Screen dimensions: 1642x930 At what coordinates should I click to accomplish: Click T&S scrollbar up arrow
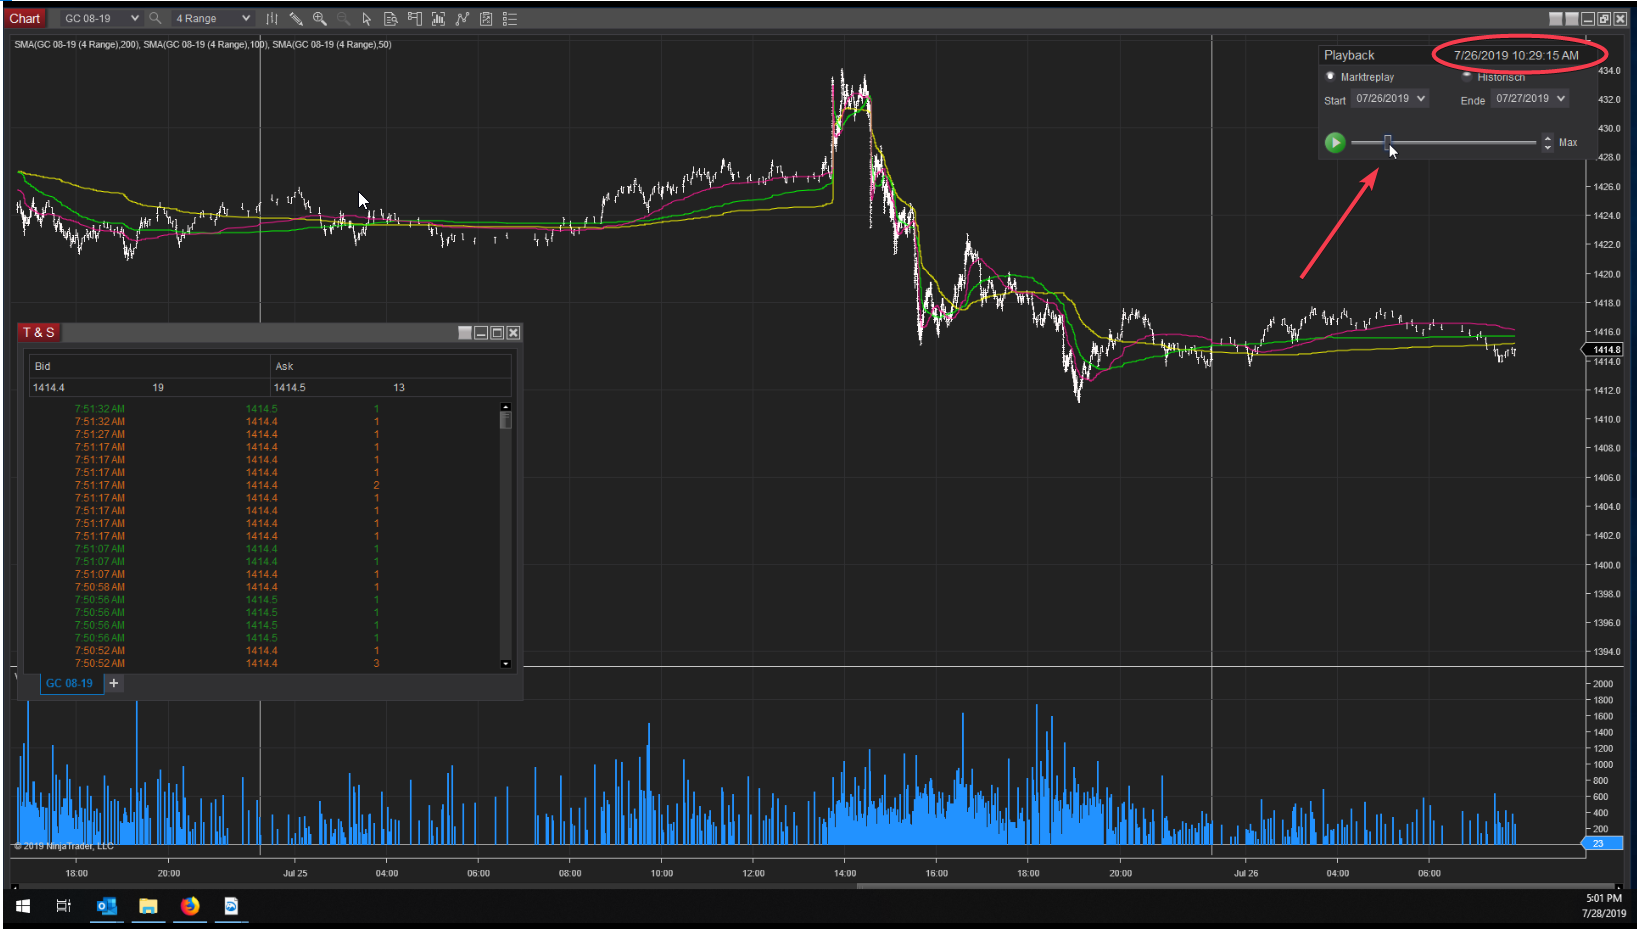pos(505,407)
